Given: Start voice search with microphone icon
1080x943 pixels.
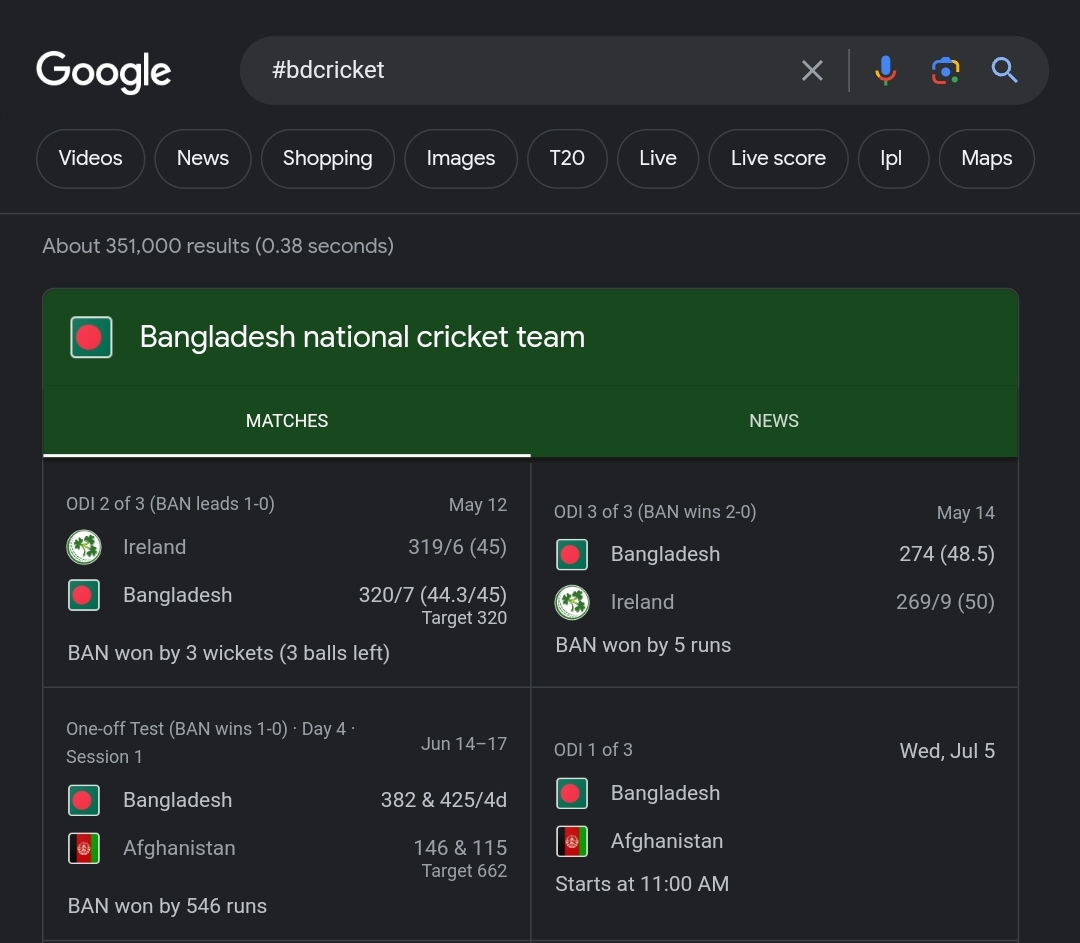Looking at the screenshot, I should 885,70.
